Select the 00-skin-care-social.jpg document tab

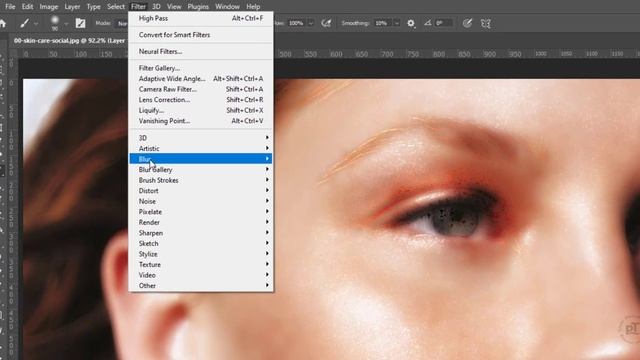(69, 40)
